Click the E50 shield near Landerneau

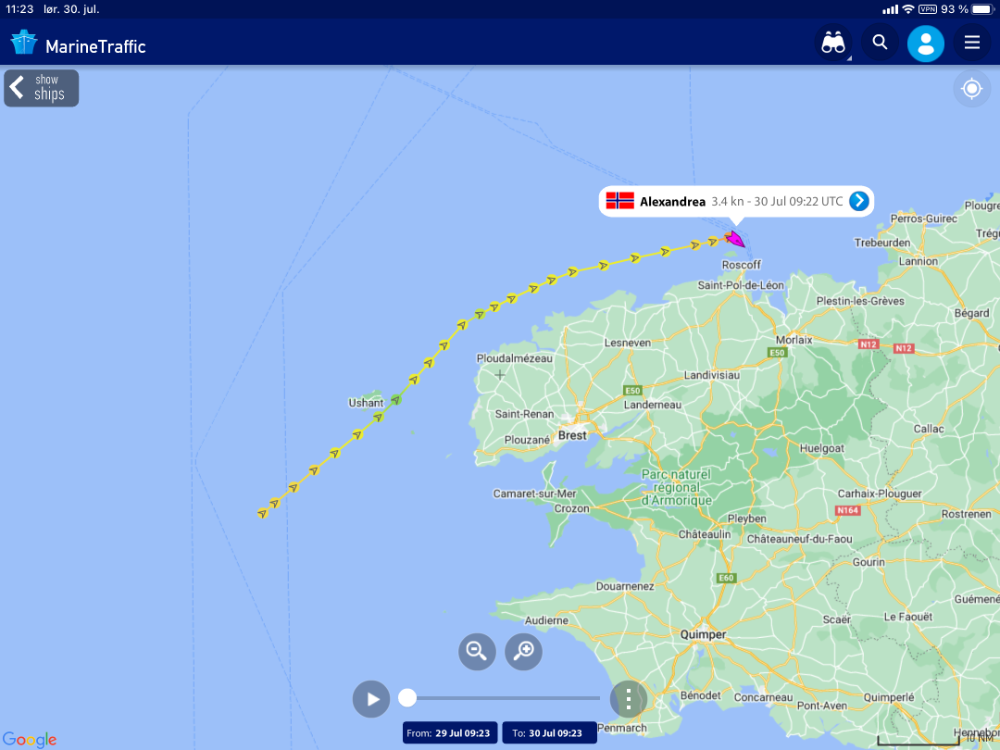coord(632,390)
